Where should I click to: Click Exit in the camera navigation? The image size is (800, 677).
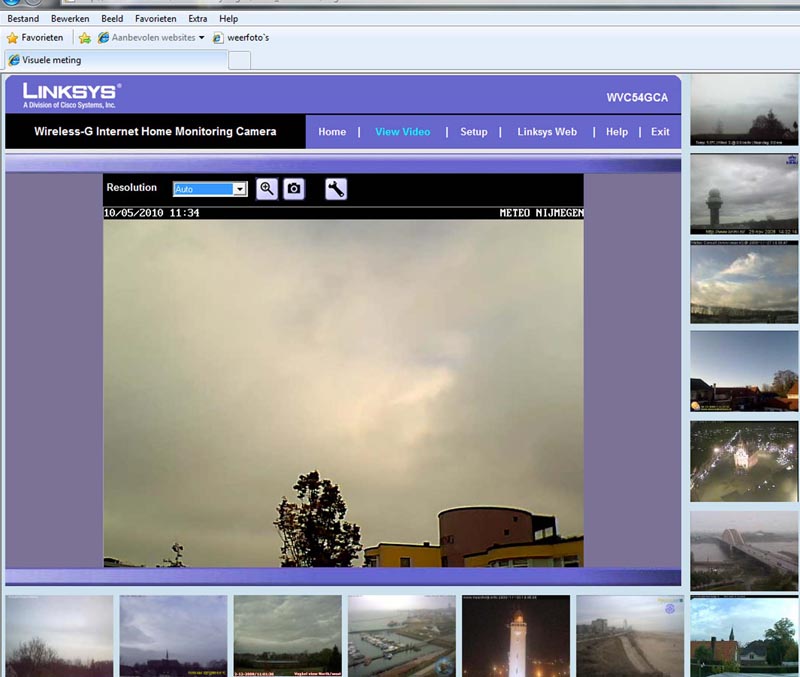[660, 132]
